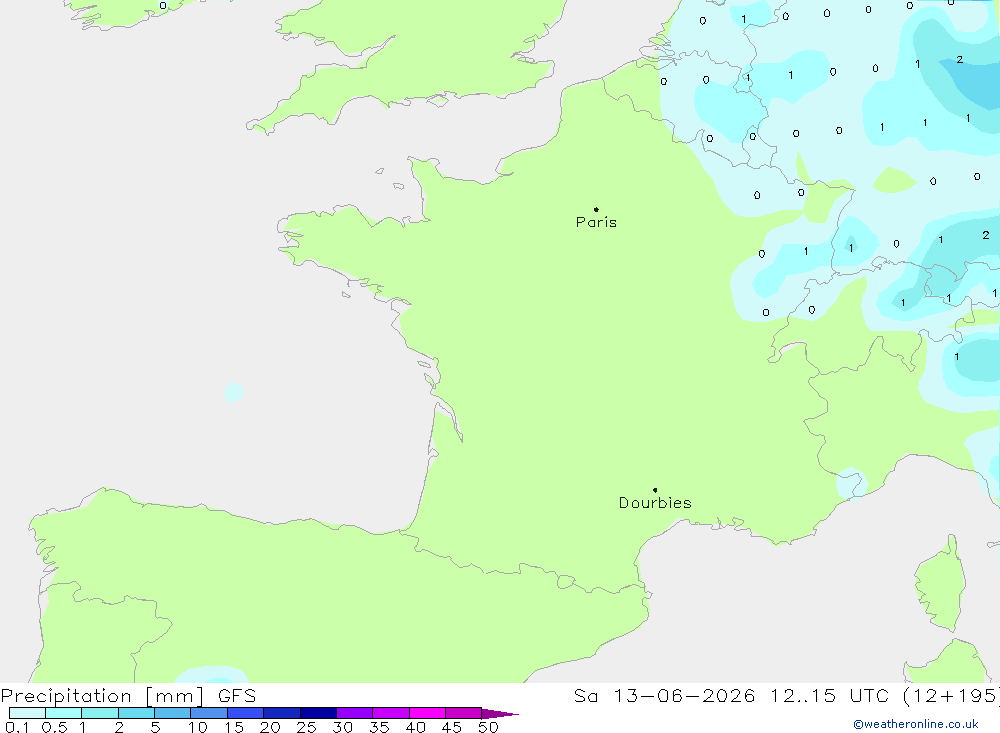Click the legend value label '0.5'
This screenshot has width=1000, height=733.
pos(54,727)
